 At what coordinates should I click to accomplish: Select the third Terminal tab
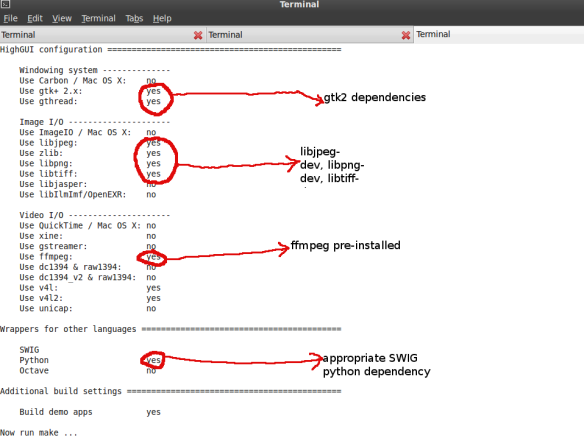tap(499, 35)
